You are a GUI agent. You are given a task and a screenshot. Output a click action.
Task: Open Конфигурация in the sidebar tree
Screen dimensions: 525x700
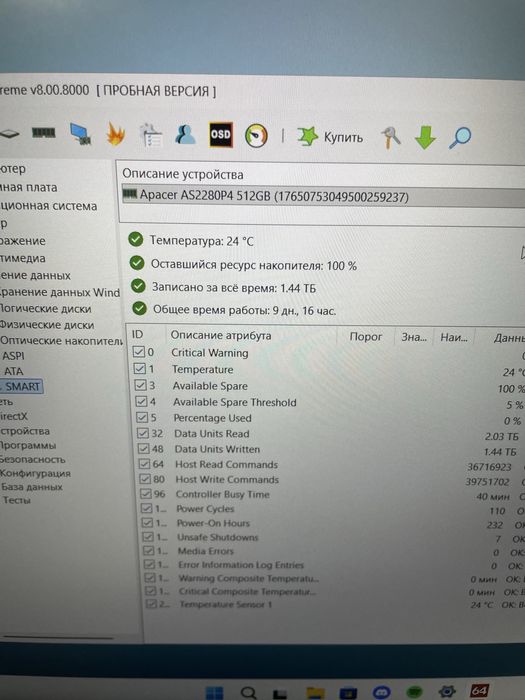35,473
